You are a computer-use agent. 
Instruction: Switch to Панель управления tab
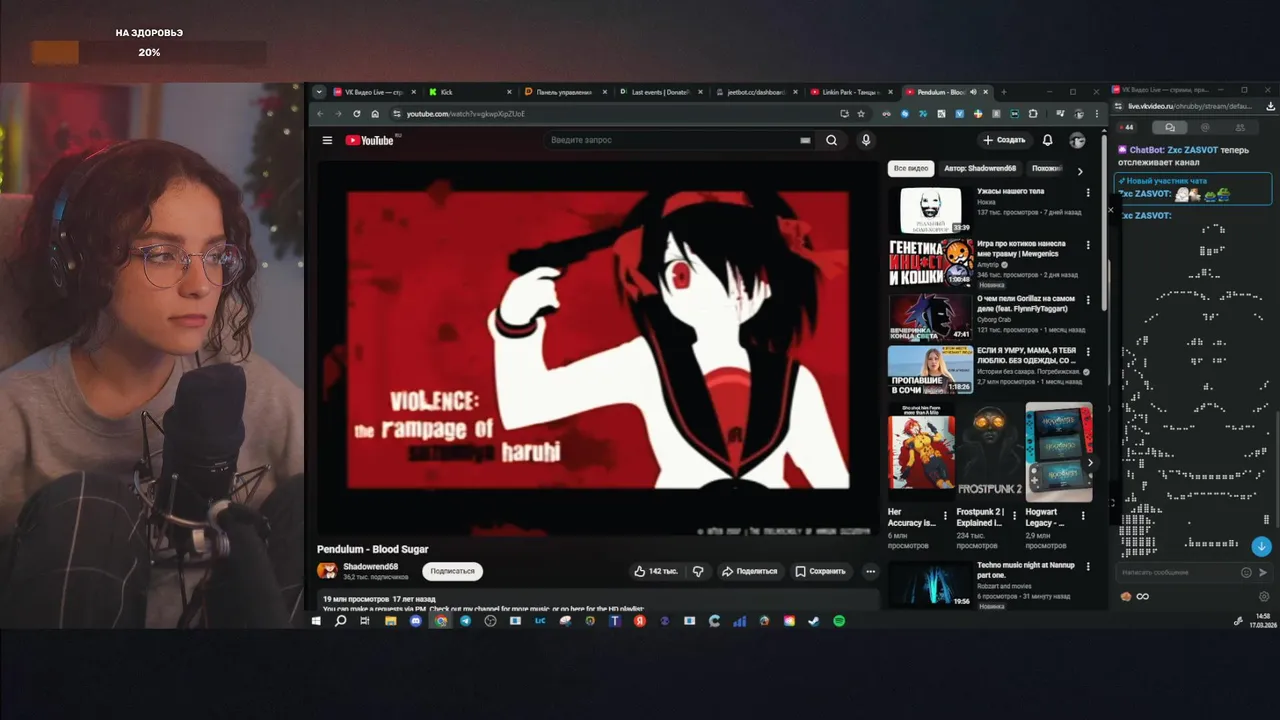tap(565, 92)
